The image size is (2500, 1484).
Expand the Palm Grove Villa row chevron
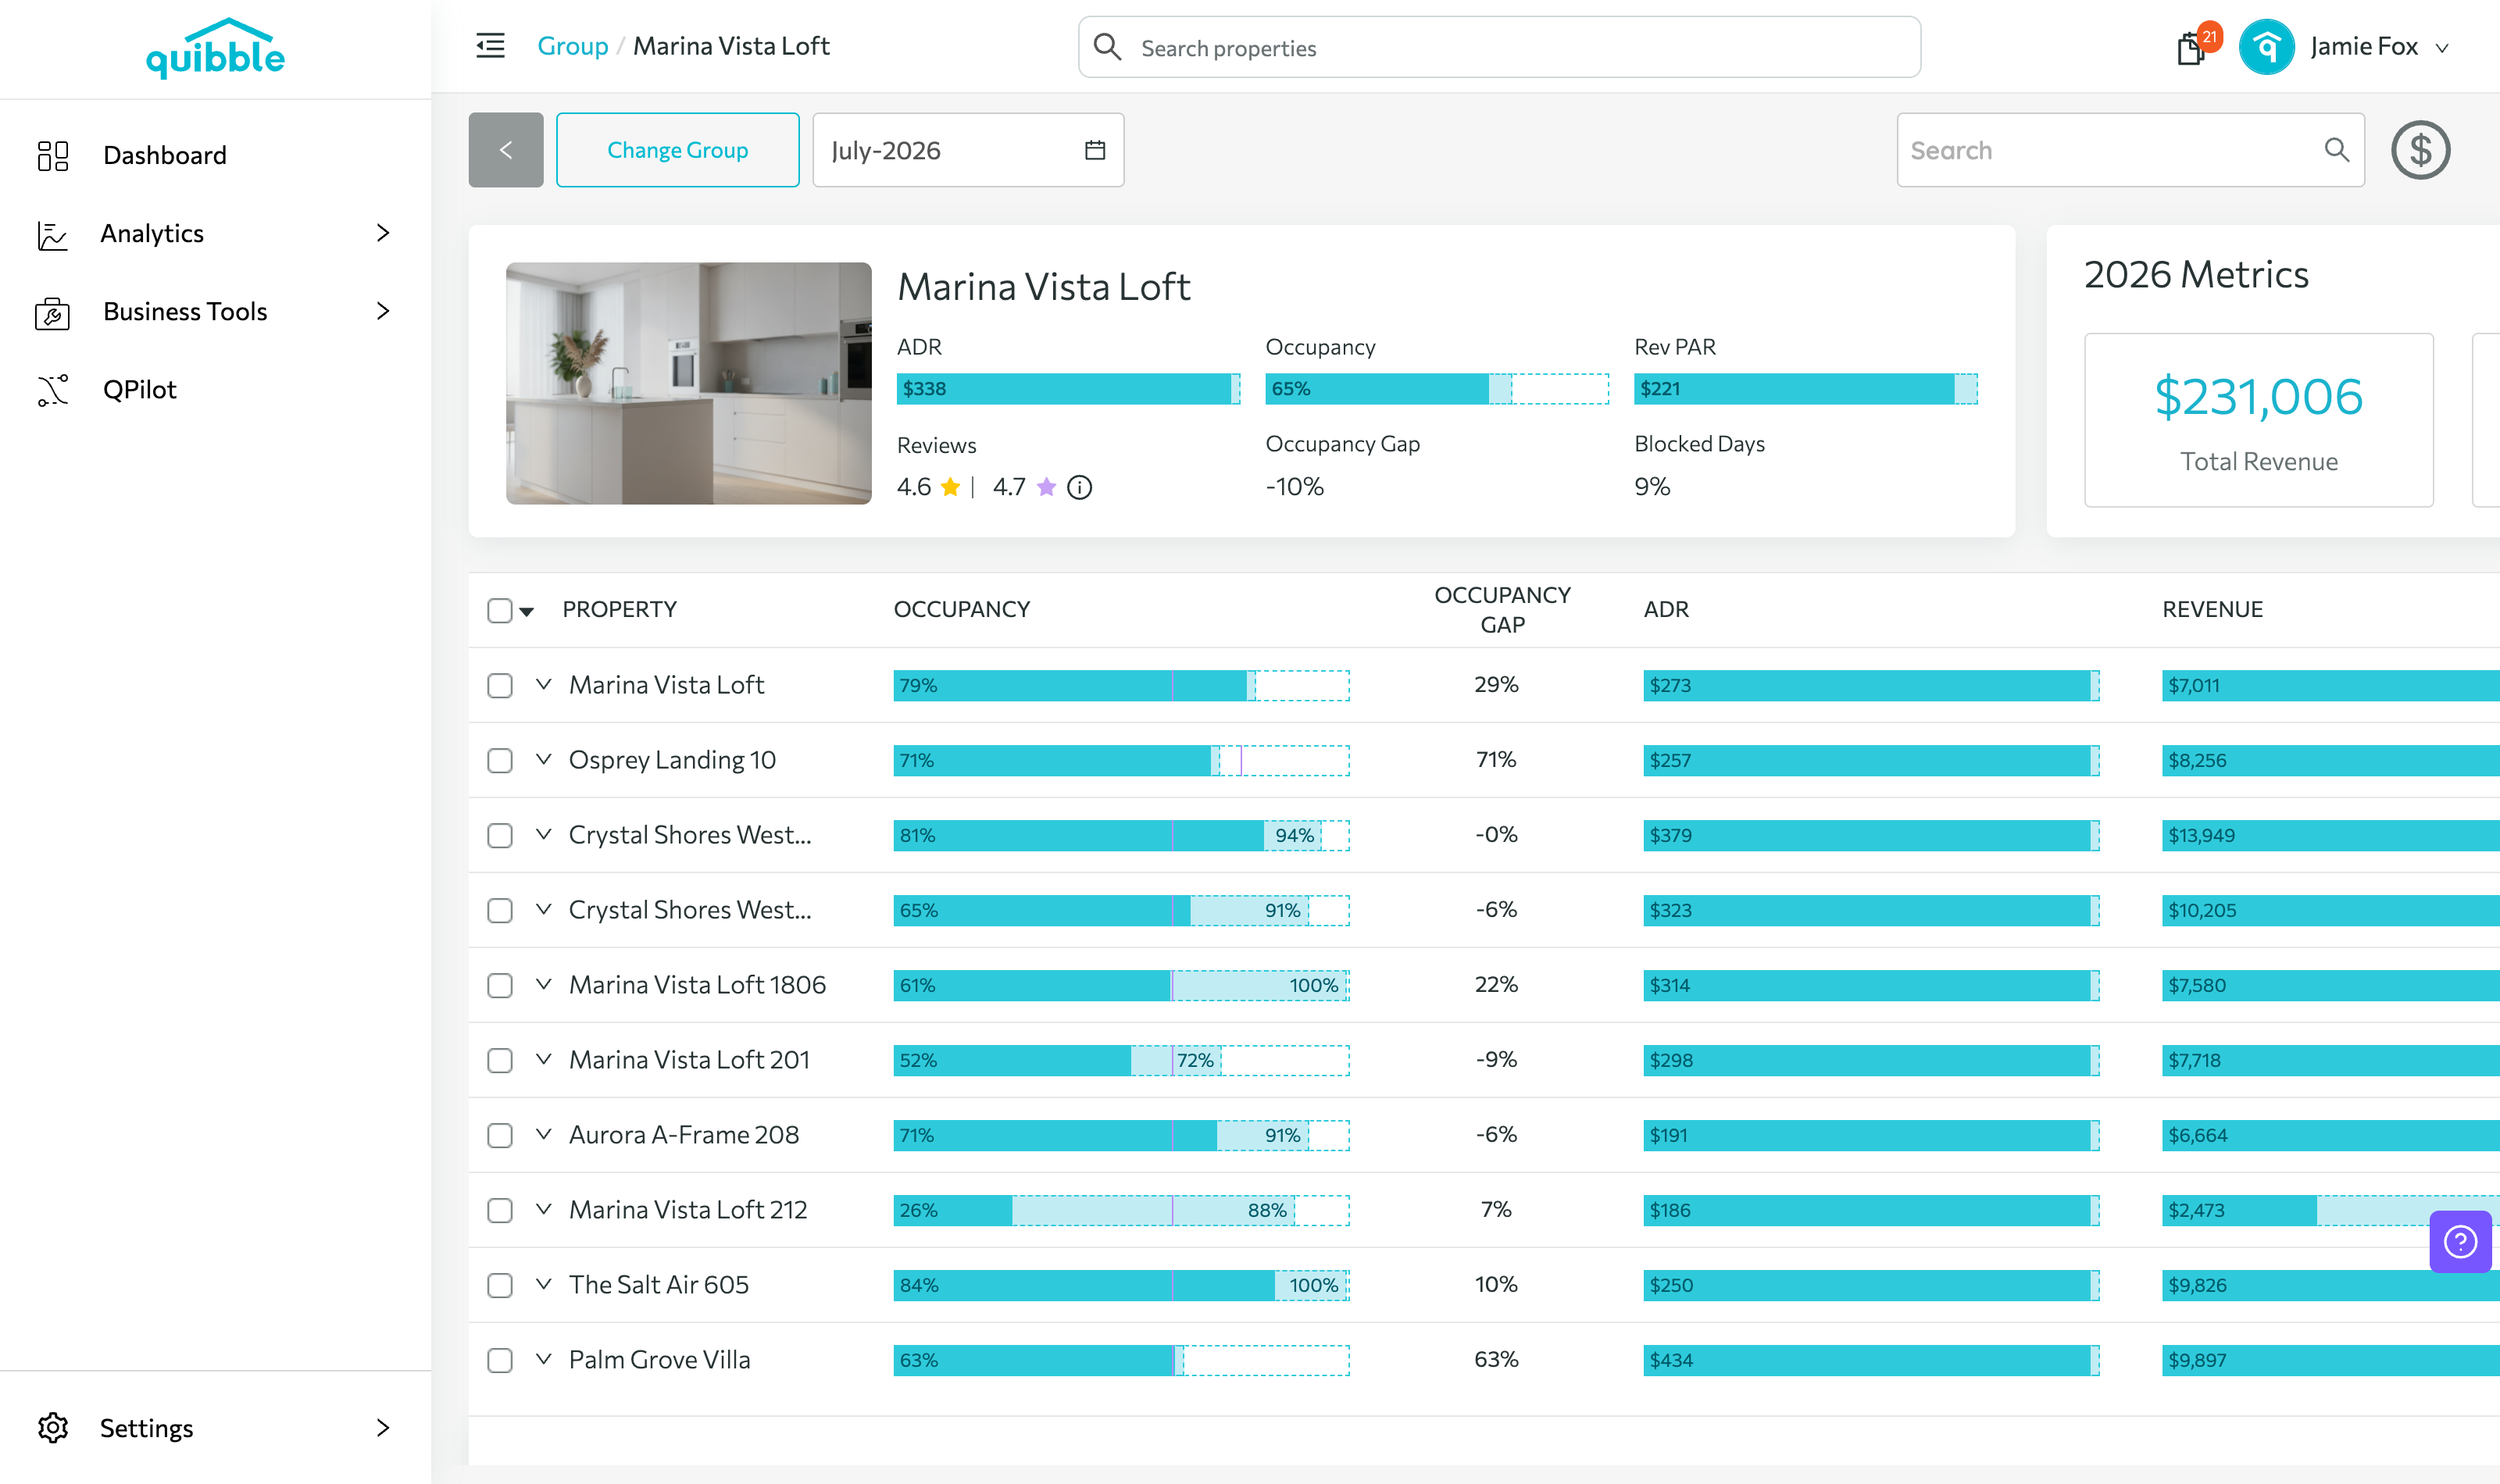click(x=543, y=1360)
